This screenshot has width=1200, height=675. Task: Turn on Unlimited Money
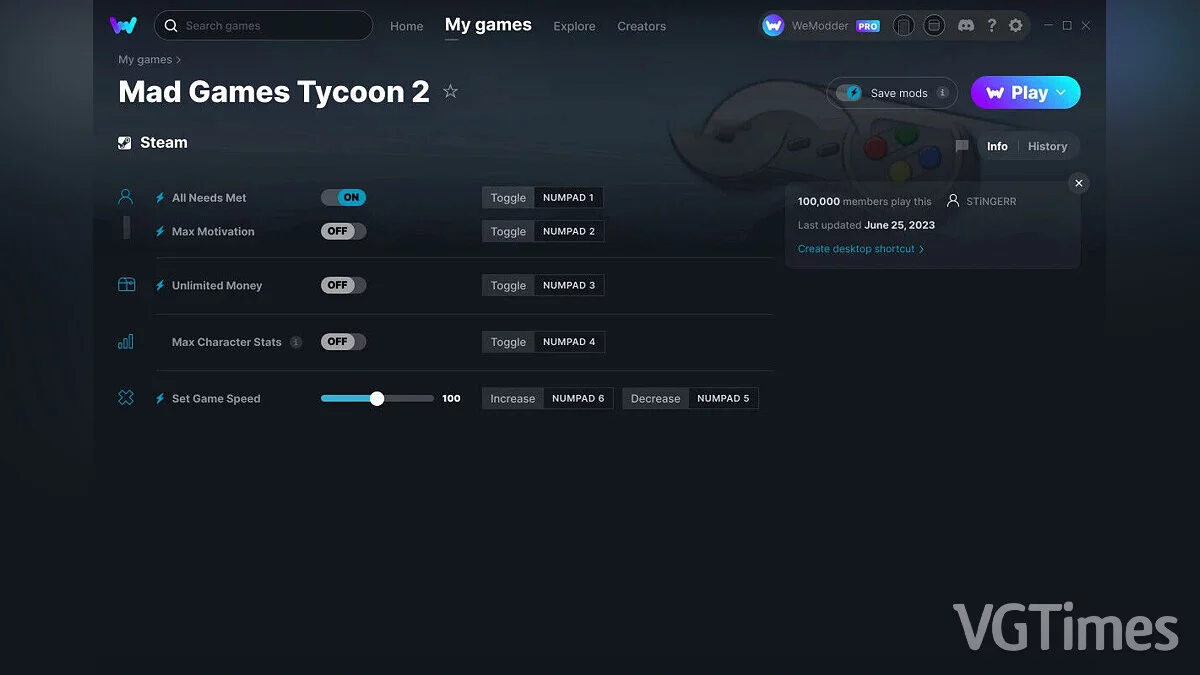tap(343, 285)
